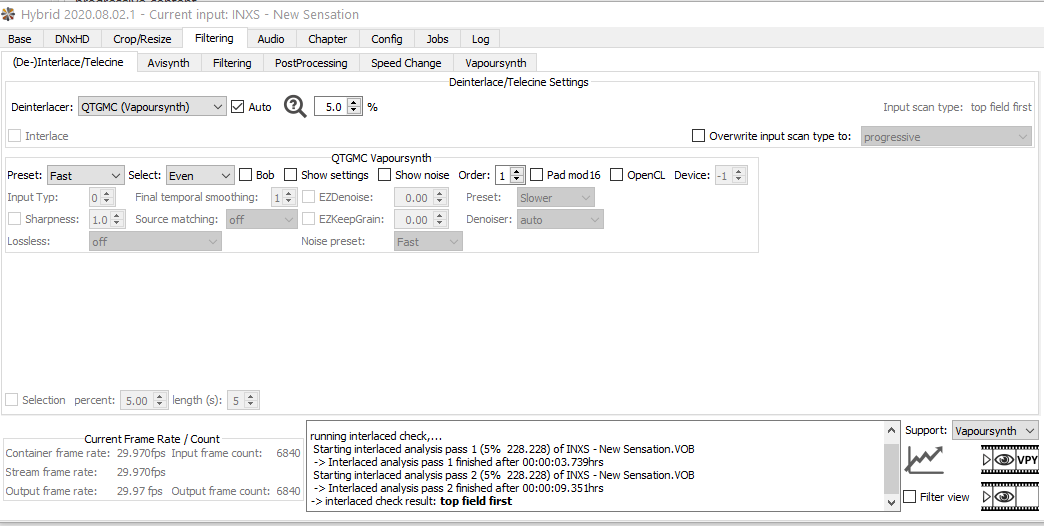Click the 'running interlaced check' log line
Screen dimensions: 1044x526
tap(376, 436)
